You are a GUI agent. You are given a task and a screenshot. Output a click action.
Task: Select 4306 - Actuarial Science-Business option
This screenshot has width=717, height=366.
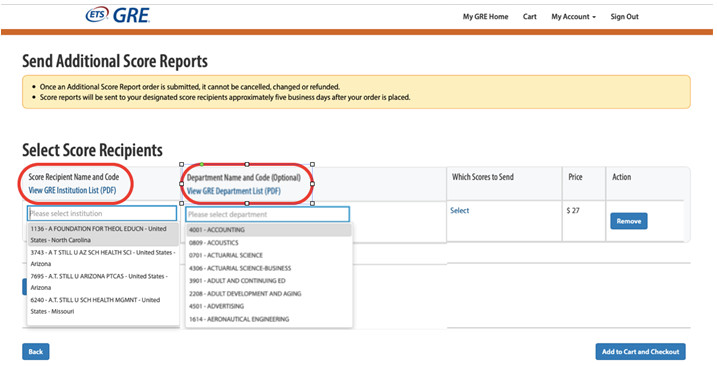coord(269,268)
